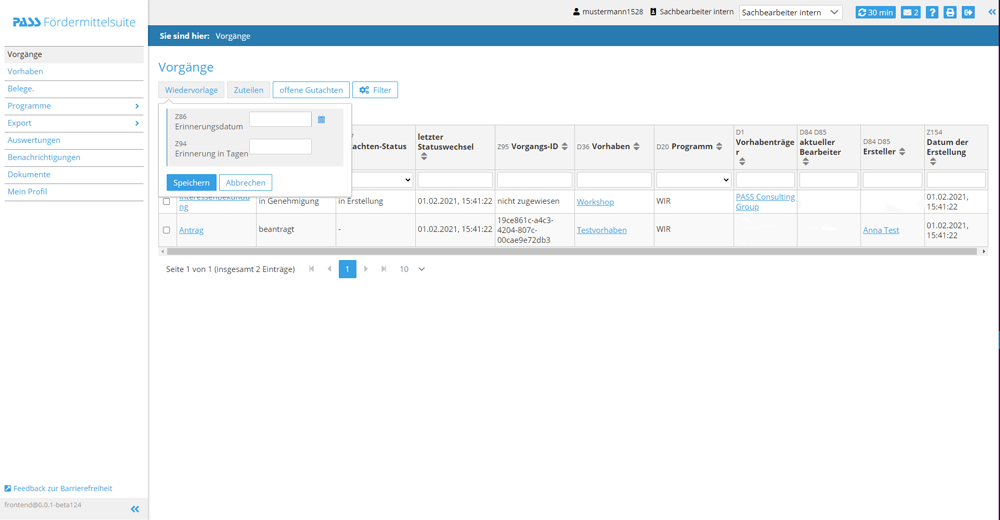
Task: Click the PASS Fördermittelsuite logo
Action: point(74,22)
